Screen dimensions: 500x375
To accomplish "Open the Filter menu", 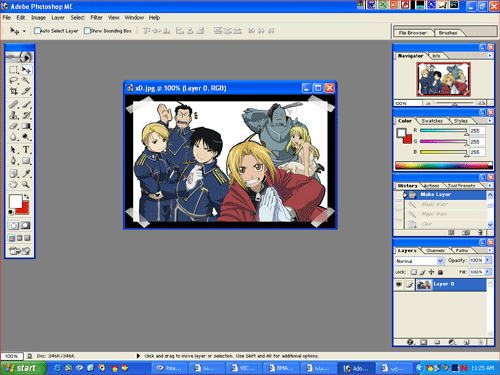I will tap(97, 18).
